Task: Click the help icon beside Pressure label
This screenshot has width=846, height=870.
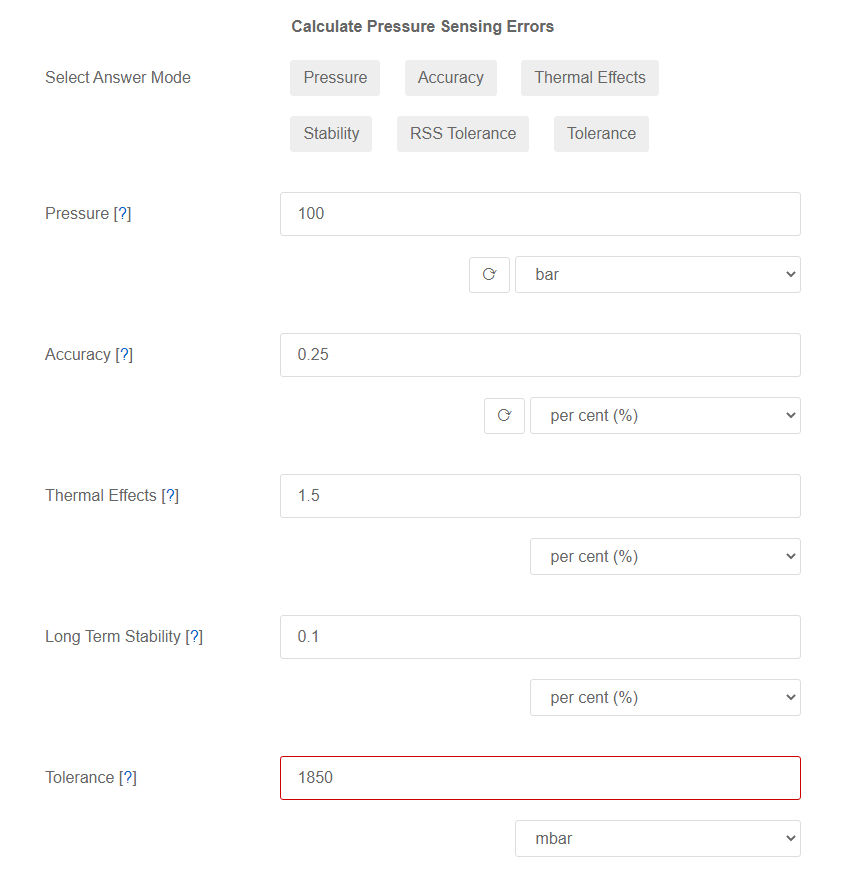Action: pyautogui.click(x=125, y=213)
